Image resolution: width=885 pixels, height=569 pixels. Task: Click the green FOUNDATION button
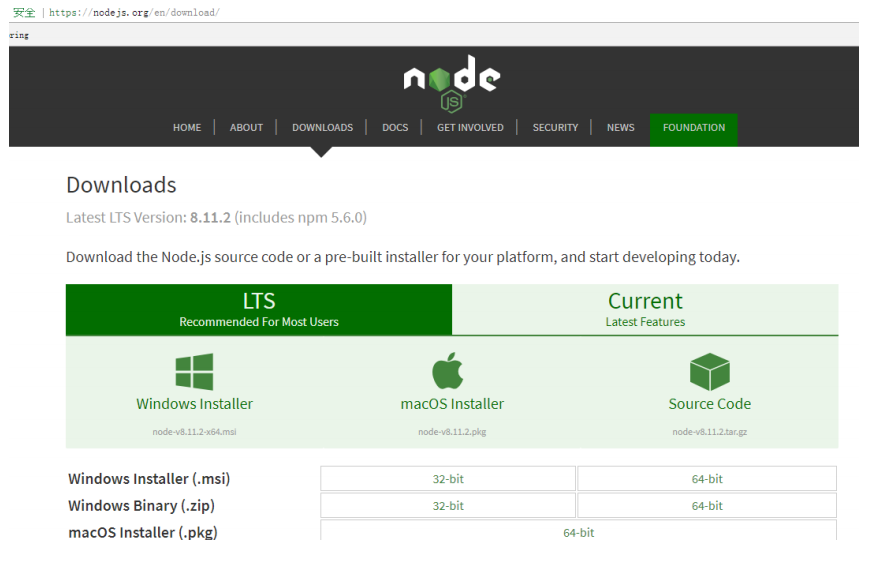pos(694,130)
